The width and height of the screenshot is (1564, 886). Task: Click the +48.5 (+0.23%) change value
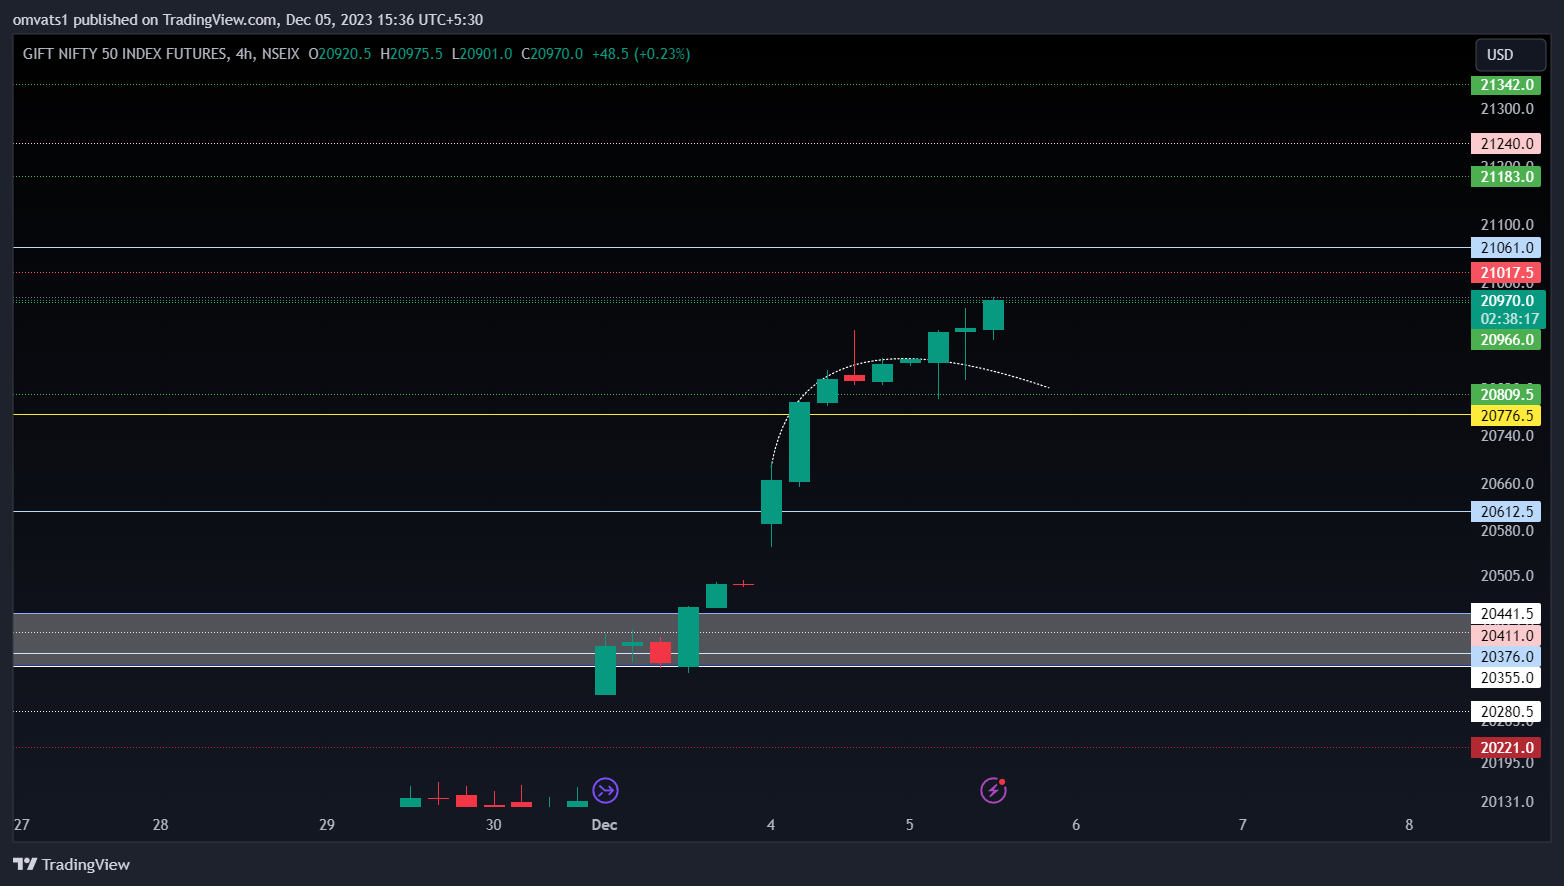(x=641, y=54)
